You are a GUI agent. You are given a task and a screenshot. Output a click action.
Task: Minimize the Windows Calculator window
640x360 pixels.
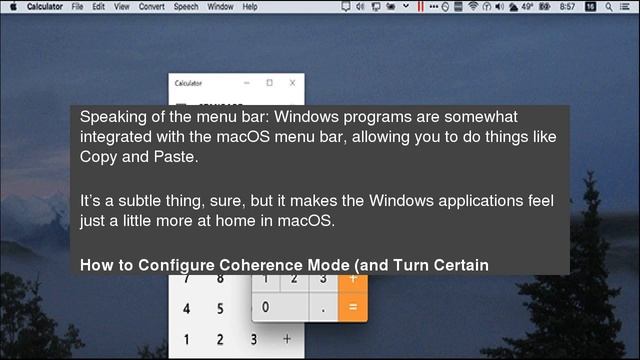tap(247, 83)
